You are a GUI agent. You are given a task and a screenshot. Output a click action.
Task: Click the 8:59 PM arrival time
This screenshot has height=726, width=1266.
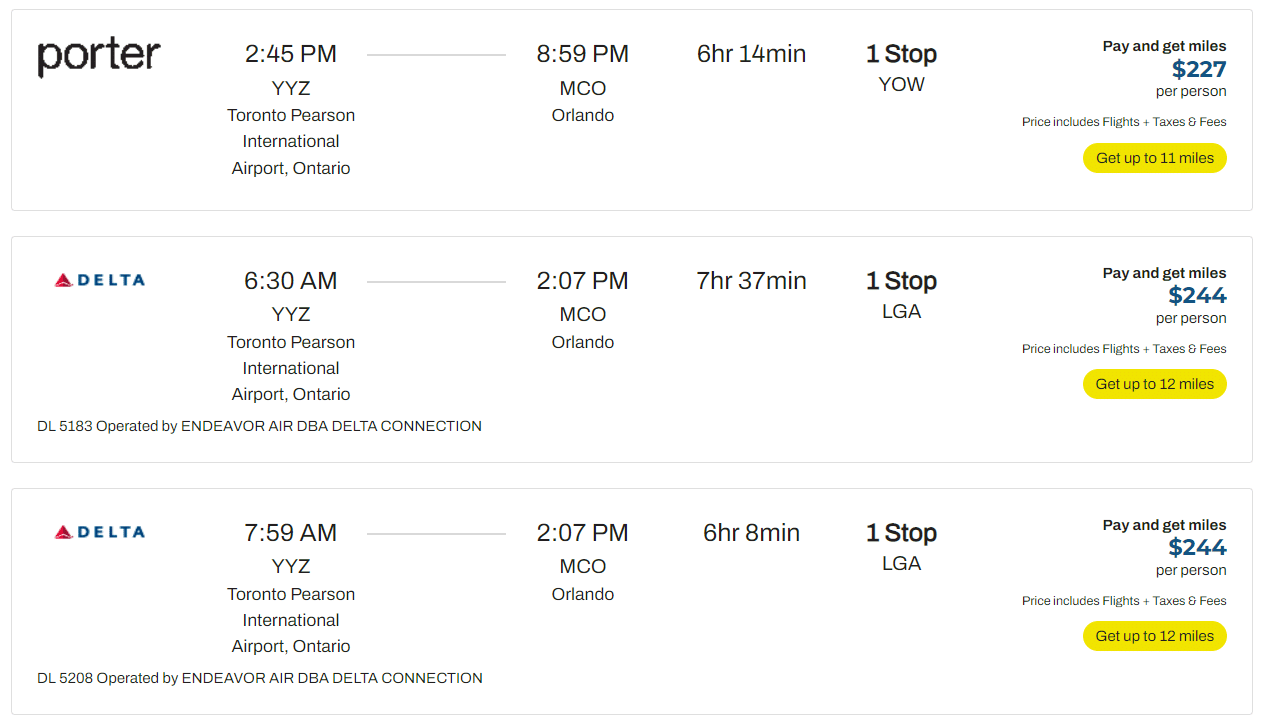pos(582,54)
